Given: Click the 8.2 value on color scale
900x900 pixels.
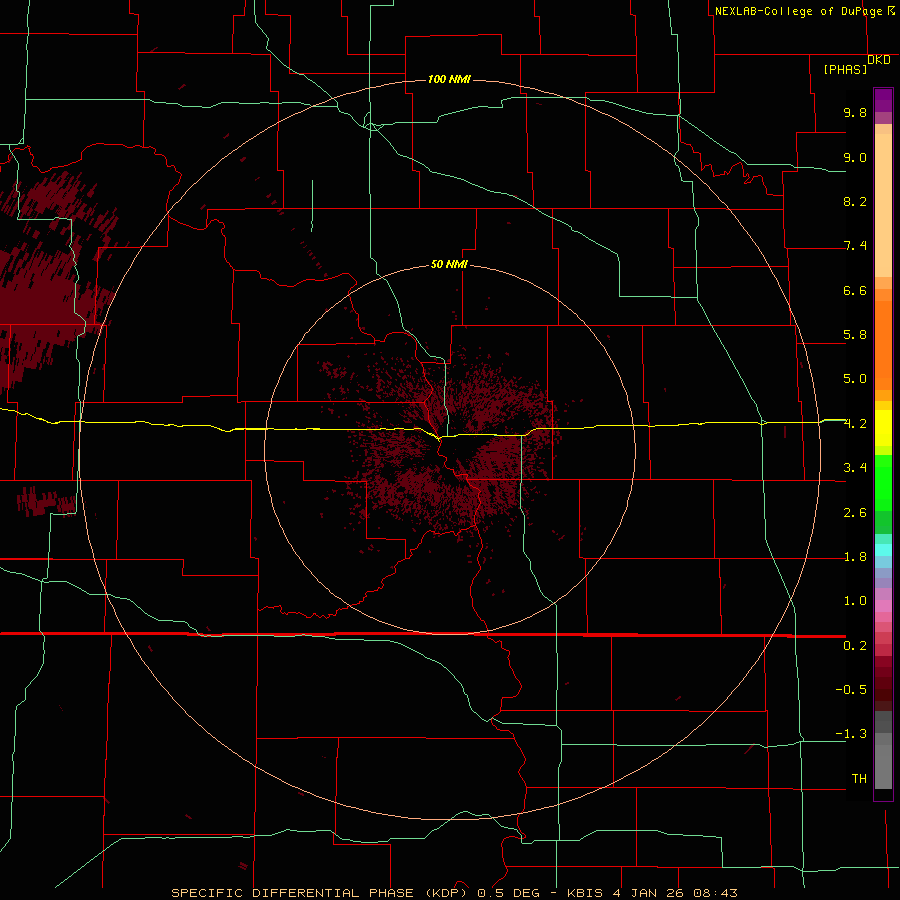Looking at the screenshot, I should pos(855,201).
